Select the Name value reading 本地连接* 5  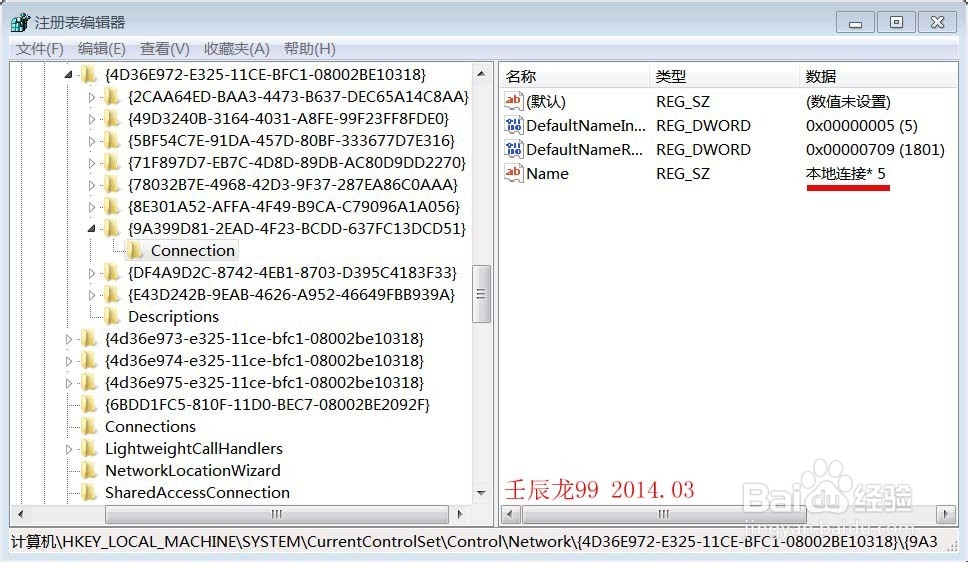pos(845,174)
